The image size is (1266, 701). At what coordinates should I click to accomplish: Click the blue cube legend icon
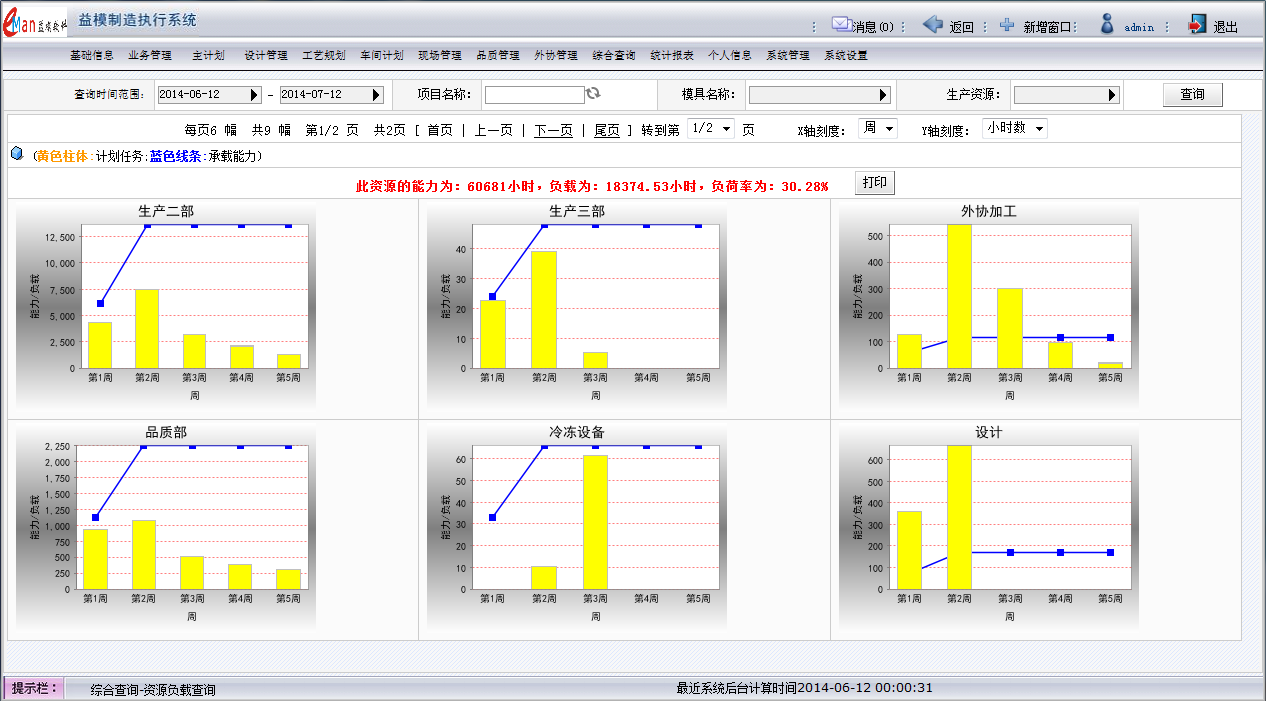(x=17, y=155)
